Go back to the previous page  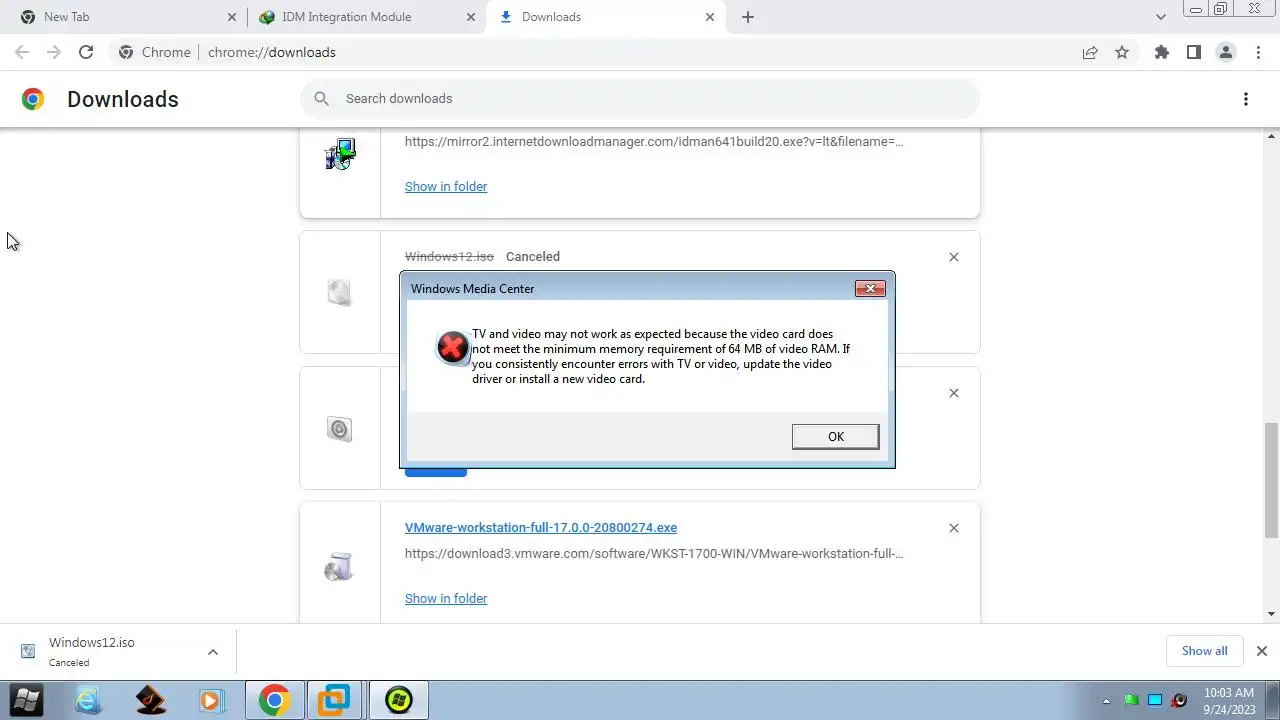[x=22, y=52]
